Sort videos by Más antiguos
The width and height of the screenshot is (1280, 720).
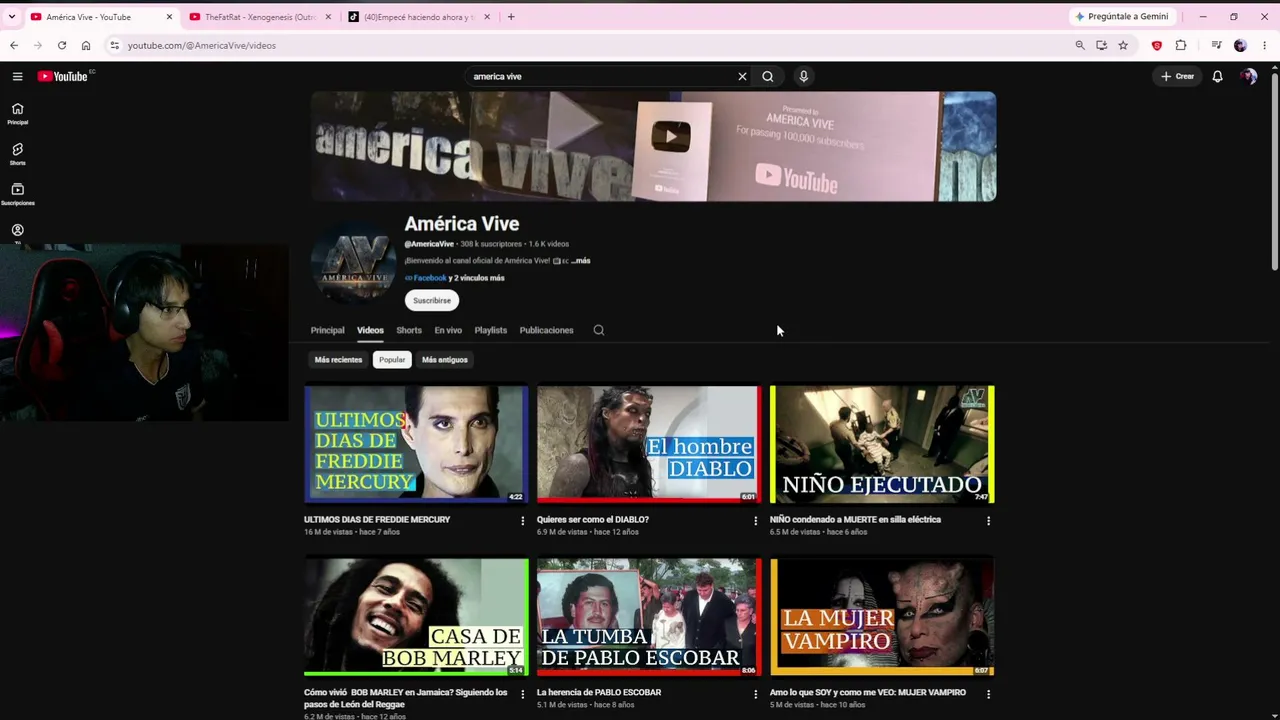(x=445, y=360)
